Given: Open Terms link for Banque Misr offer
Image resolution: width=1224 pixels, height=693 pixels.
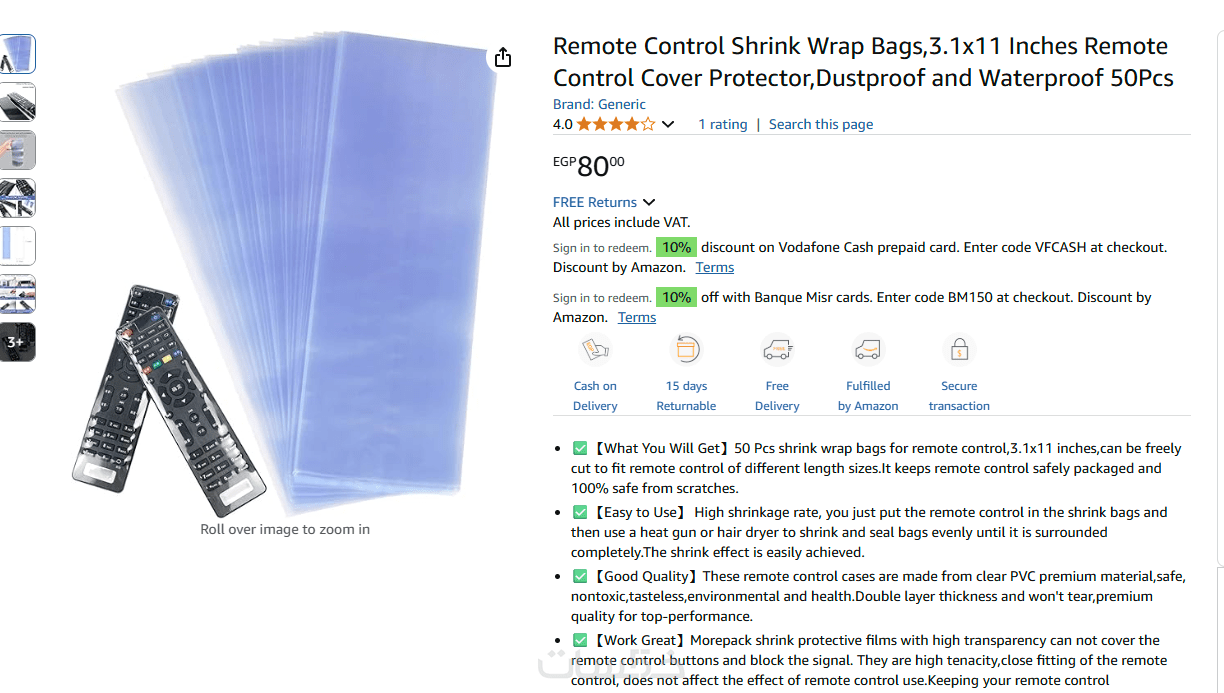Looking at the screenshot, I should coord(637,317).
